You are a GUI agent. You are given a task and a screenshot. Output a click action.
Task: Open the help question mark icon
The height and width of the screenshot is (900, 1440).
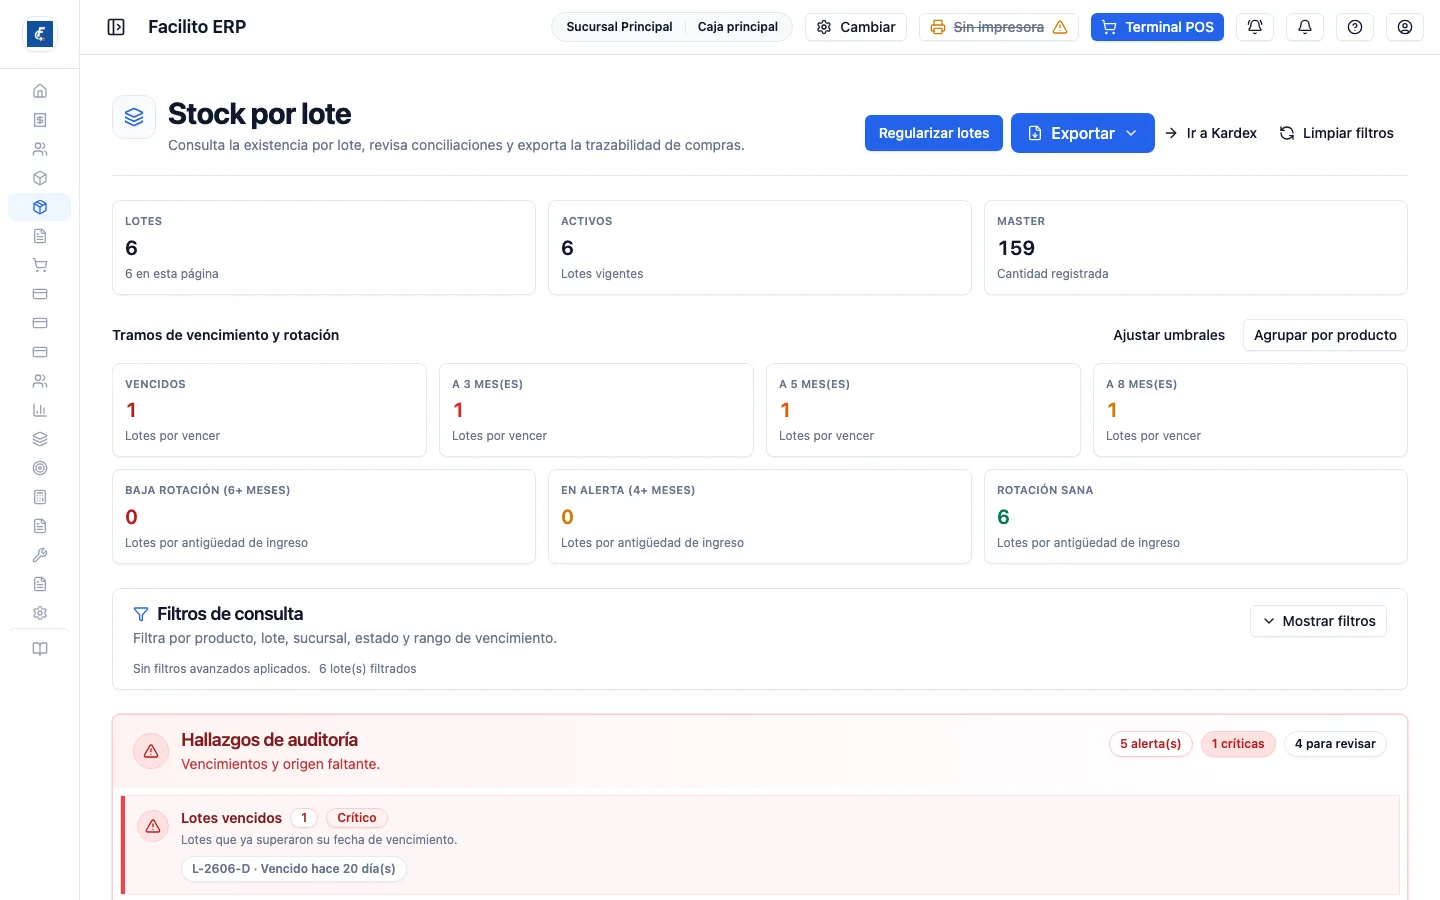(x=1355, y=27)
